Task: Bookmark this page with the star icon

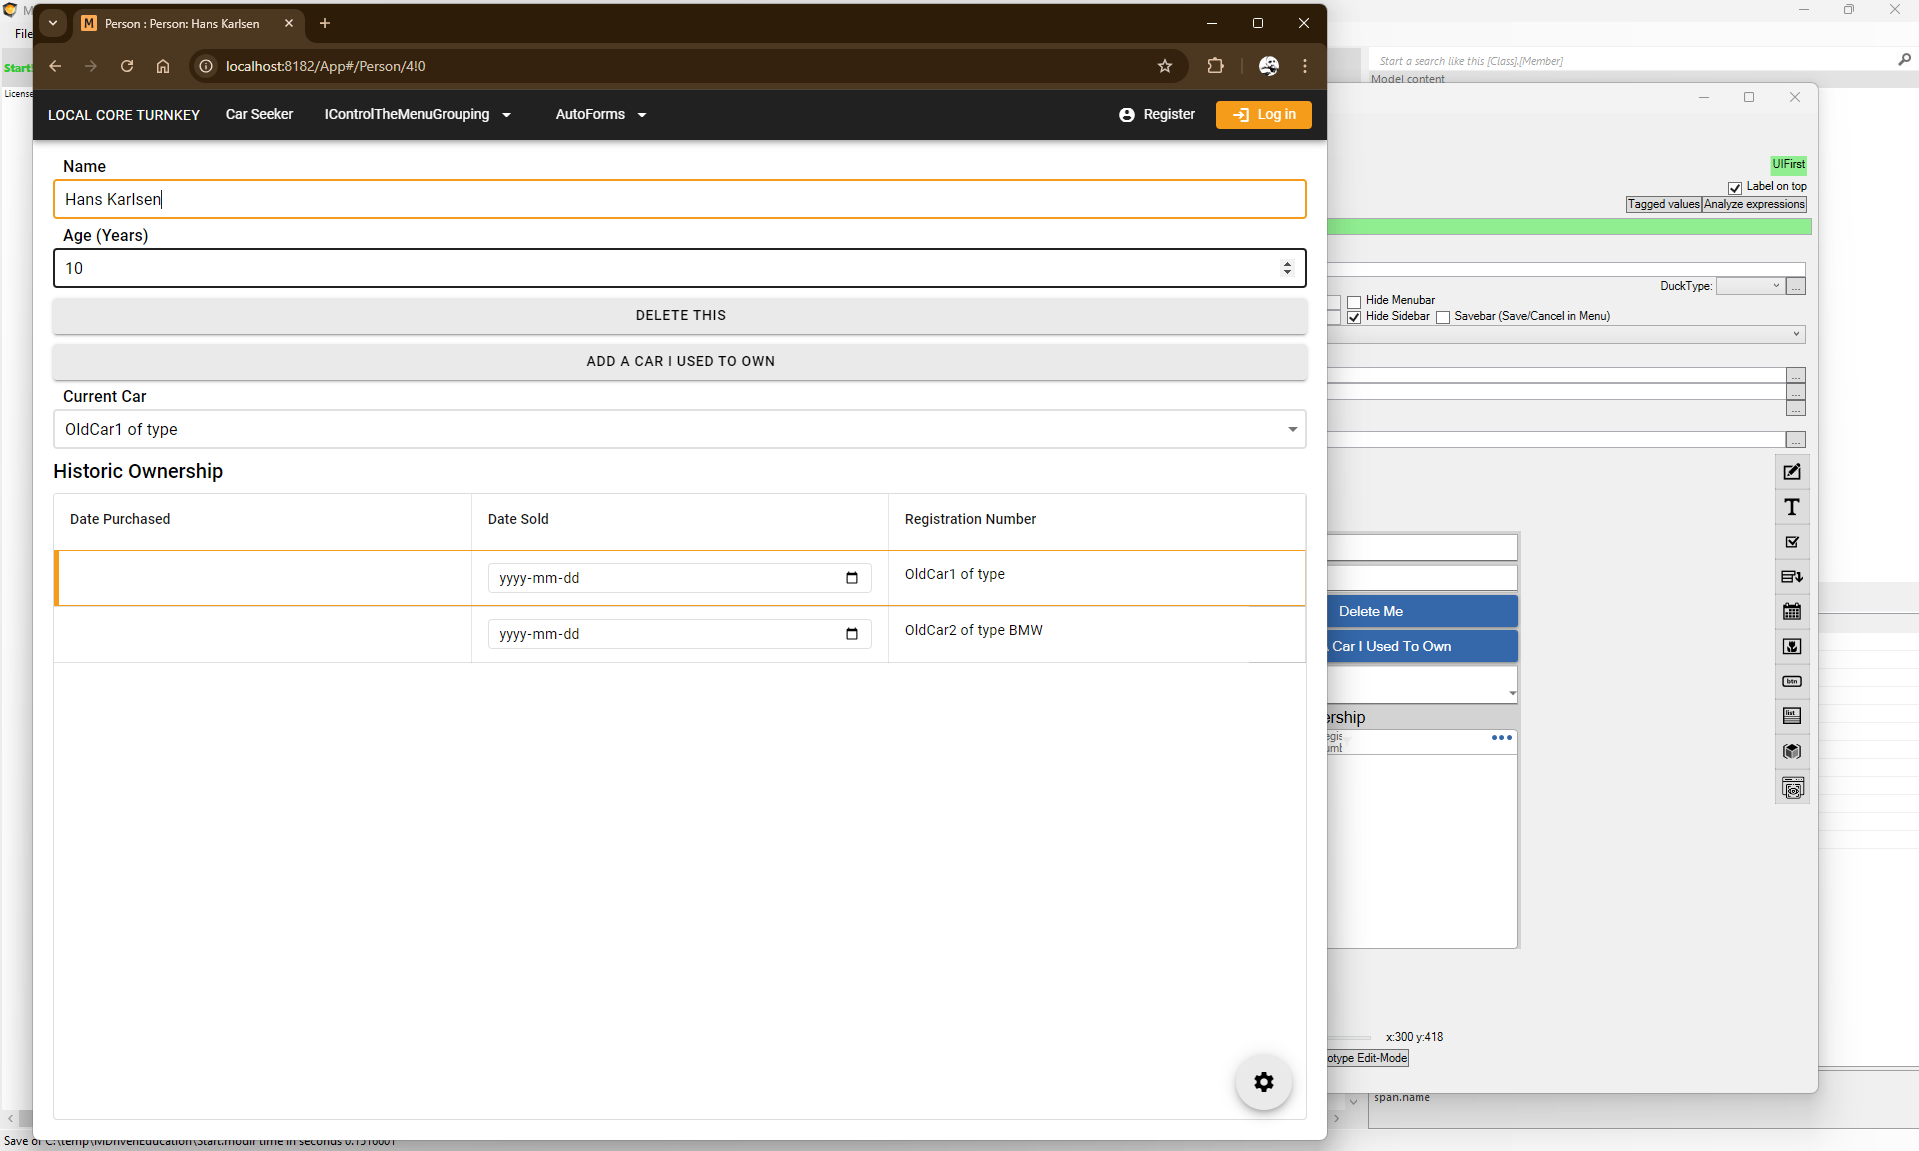Action: coord(1164,66)
